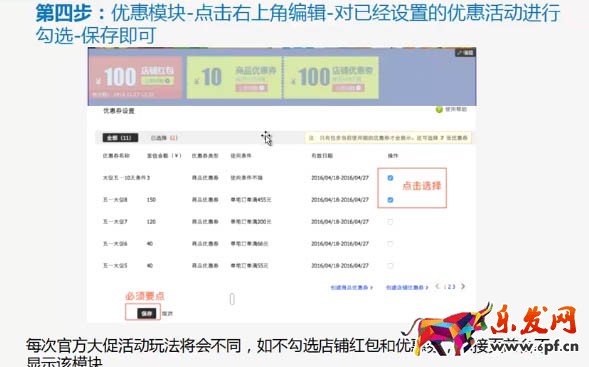The height and width of the screenshot is (367, 589).
Task: Check the 满55元 coupon row checkbox
Action: (x=390, y=266)
